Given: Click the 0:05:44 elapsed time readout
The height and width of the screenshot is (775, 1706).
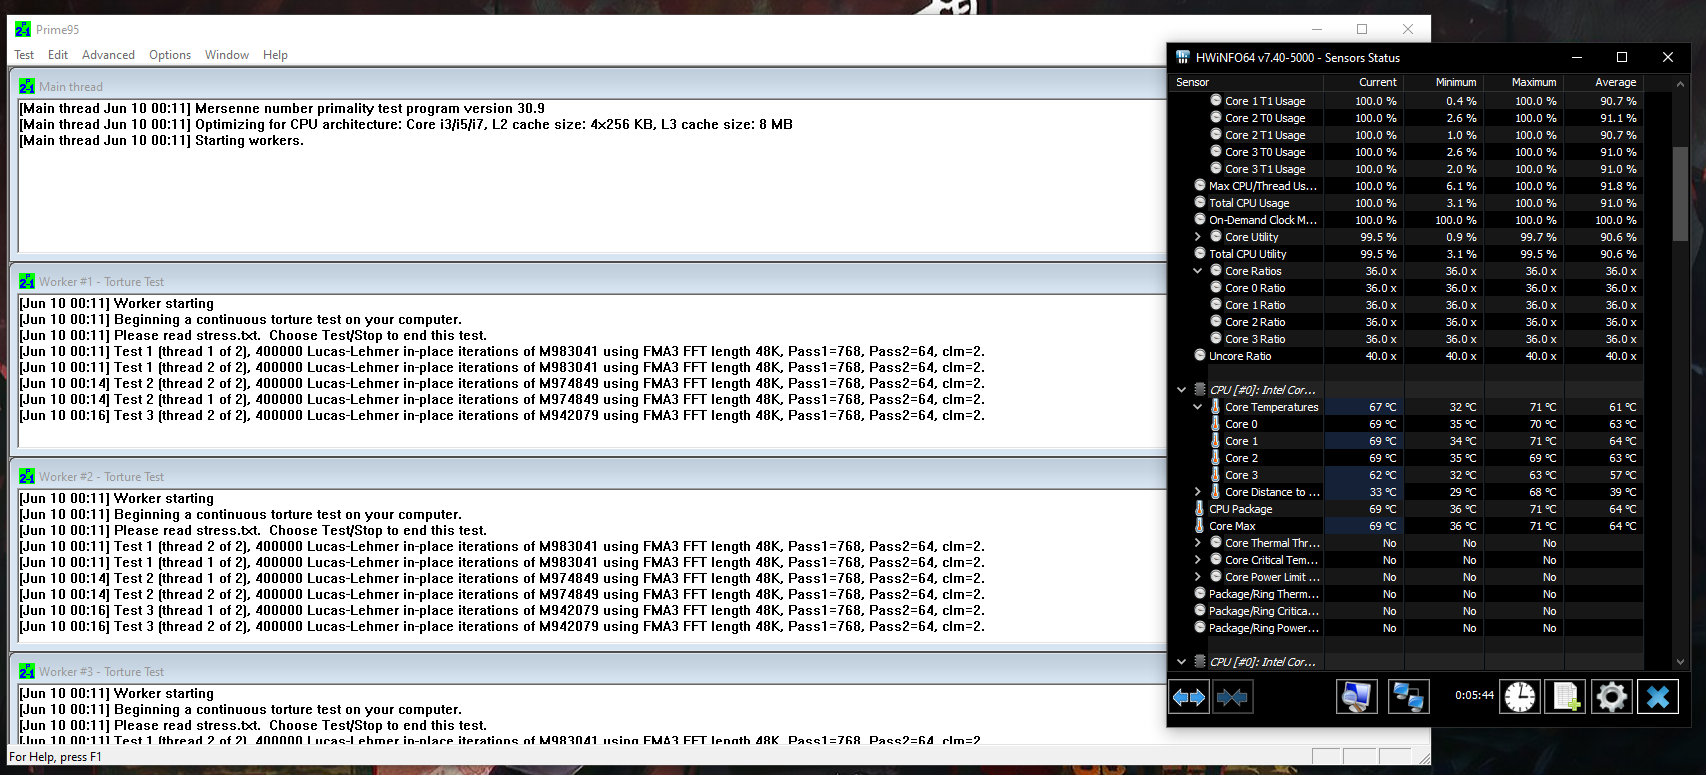Looking at the screenshot, I should [1474, 695].
